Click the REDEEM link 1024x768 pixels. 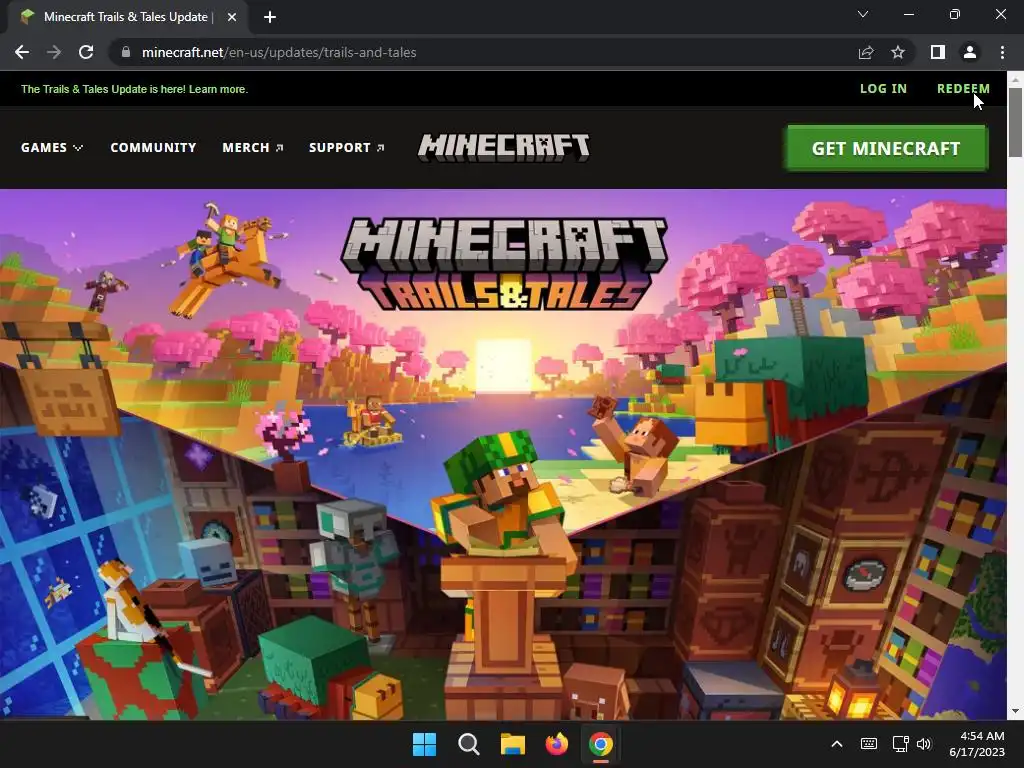(x=963, y=88)
